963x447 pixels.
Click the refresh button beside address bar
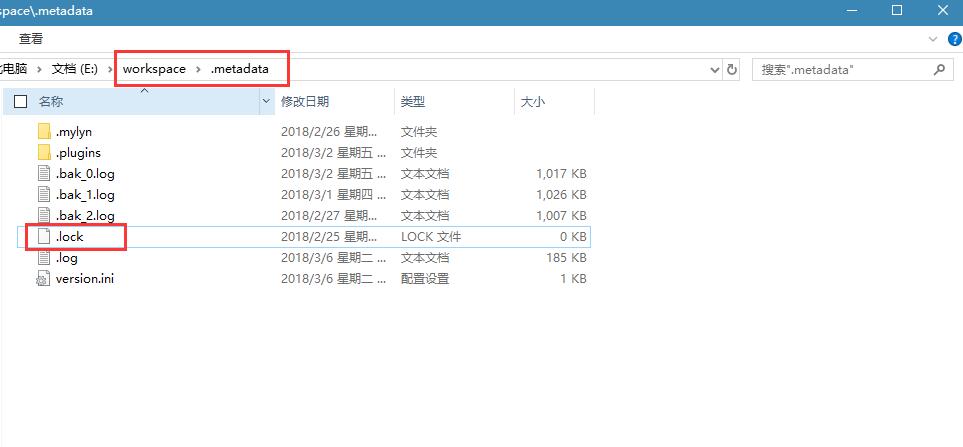coord(731,69)
